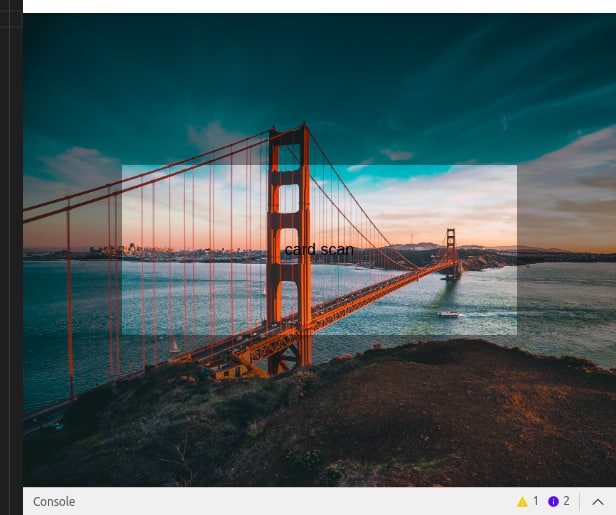This screenshot has width=616, height=515.
Task: Click the purple info messages icon
Action: click(553, 502)
